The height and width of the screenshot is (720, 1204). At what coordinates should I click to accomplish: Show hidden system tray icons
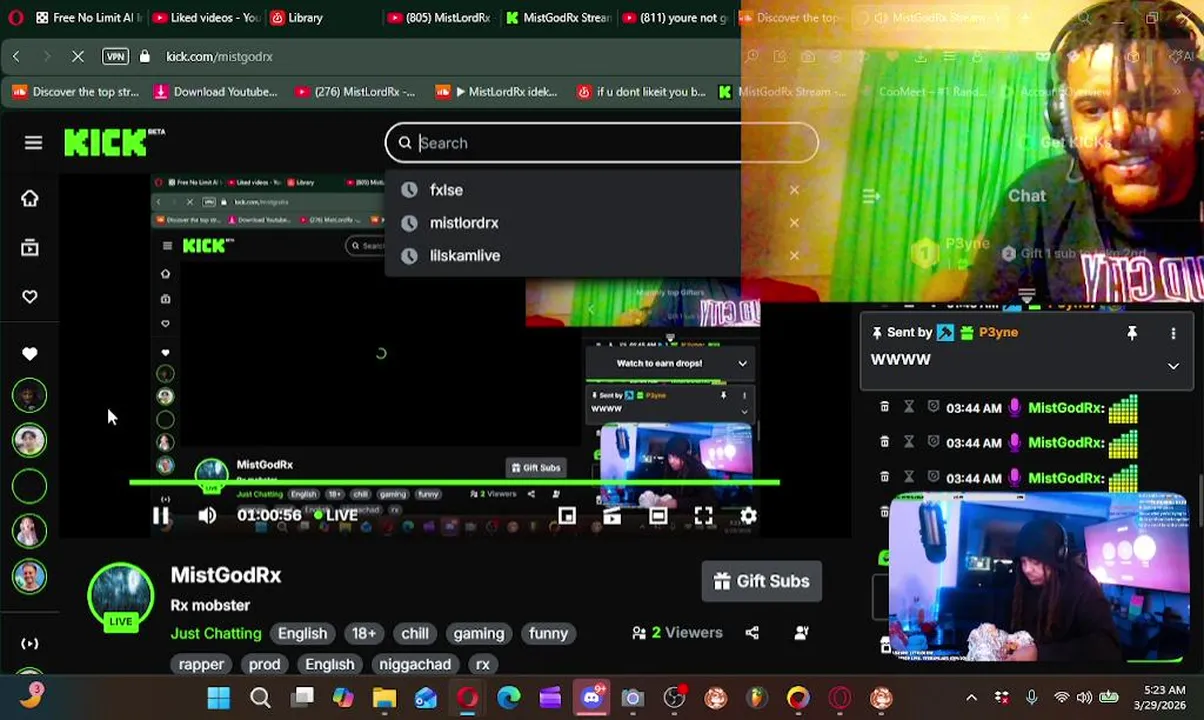(x=971, y=698)
